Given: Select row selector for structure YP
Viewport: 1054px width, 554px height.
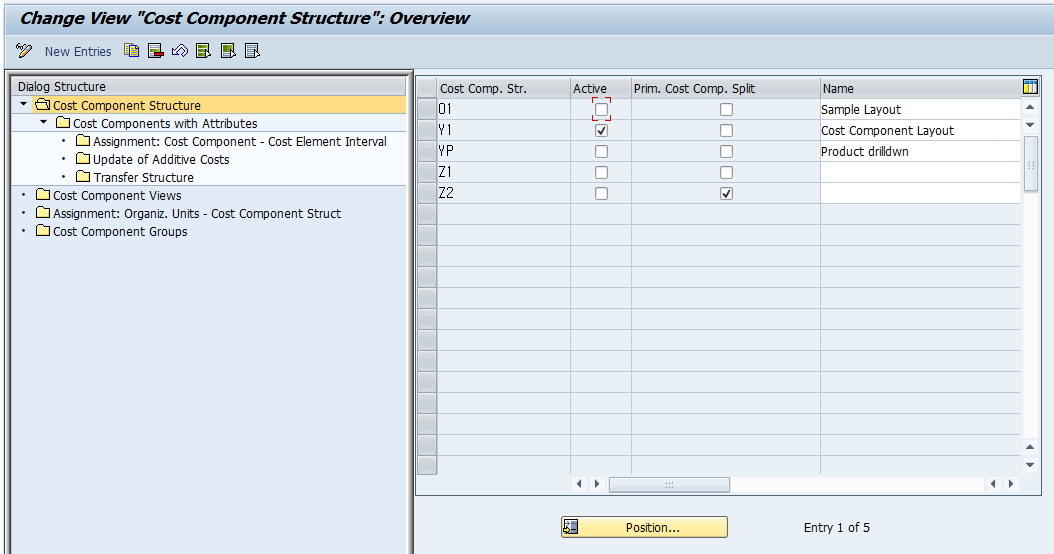Looking at the screenshot, I should tap(427, 151).
